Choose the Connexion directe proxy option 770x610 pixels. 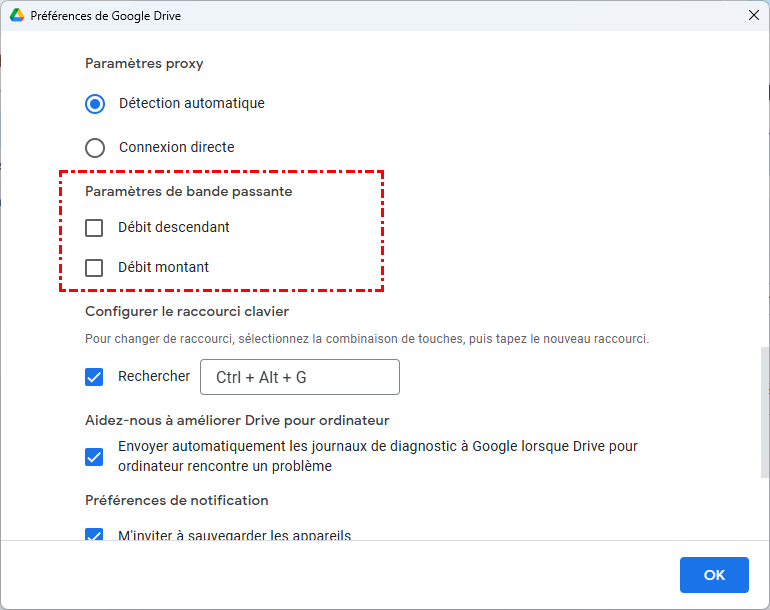point(95,148)
